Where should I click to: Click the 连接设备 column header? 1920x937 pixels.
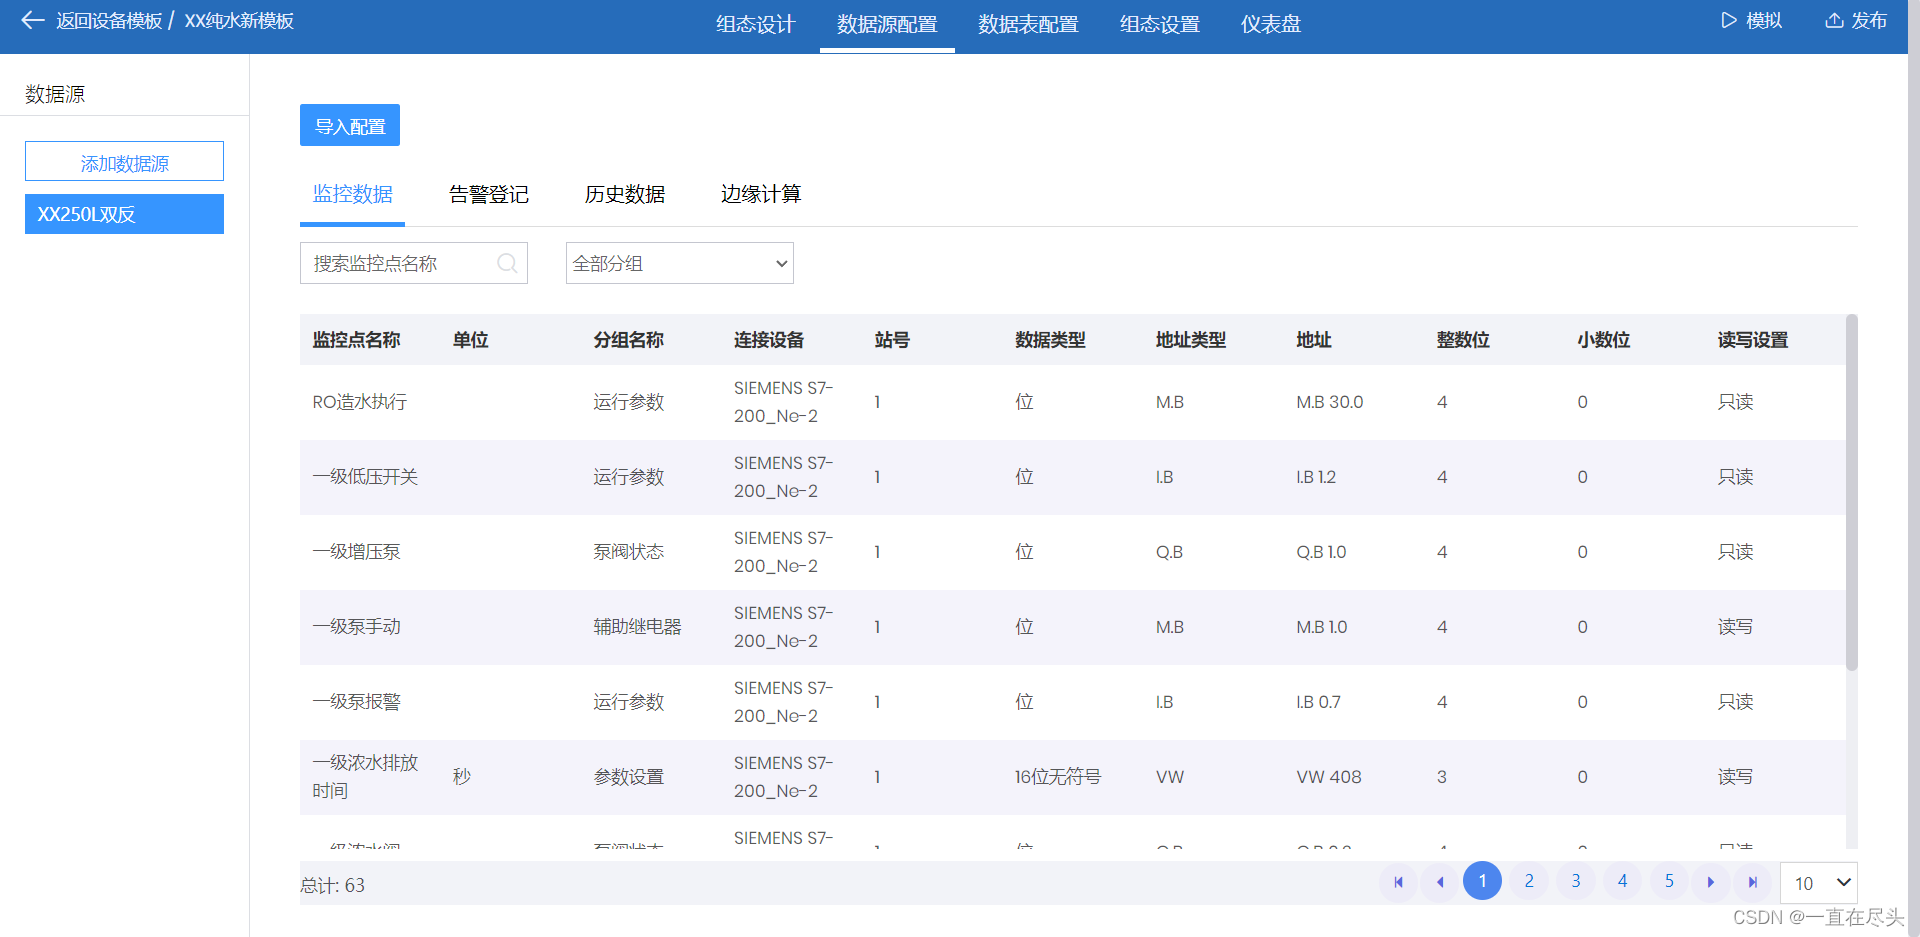pyautogui.click(x=769, y=340)
